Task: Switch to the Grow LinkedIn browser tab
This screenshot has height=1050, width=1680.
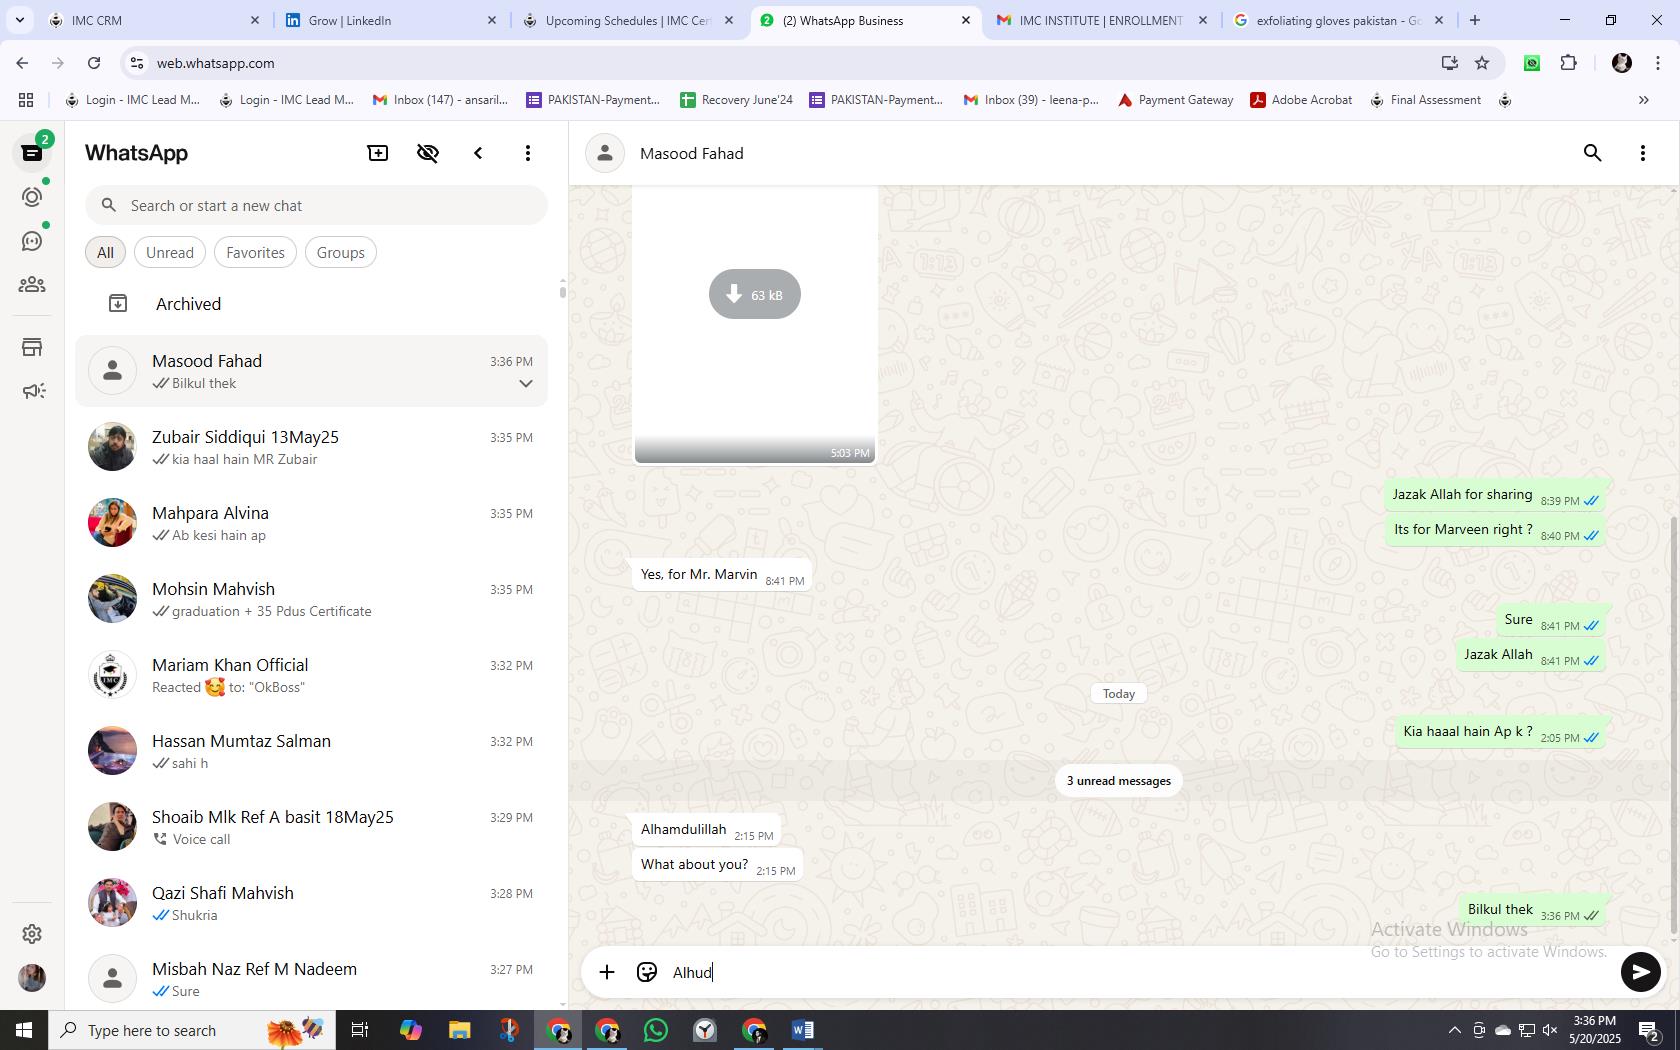Action: [x=391, y=20]
